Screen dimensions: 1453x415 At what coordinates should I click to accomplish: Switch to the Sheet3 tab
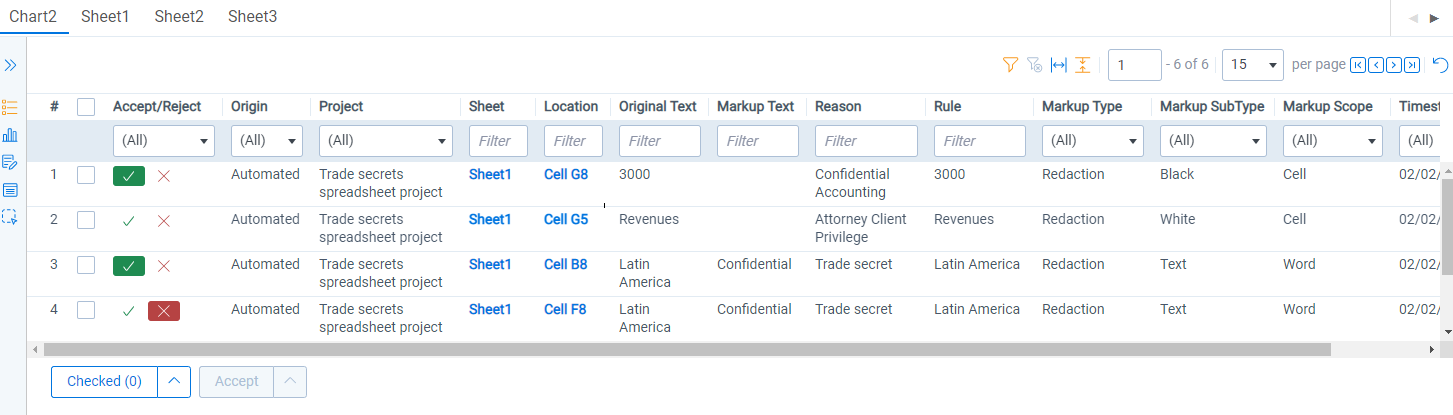tap(253, 17)
